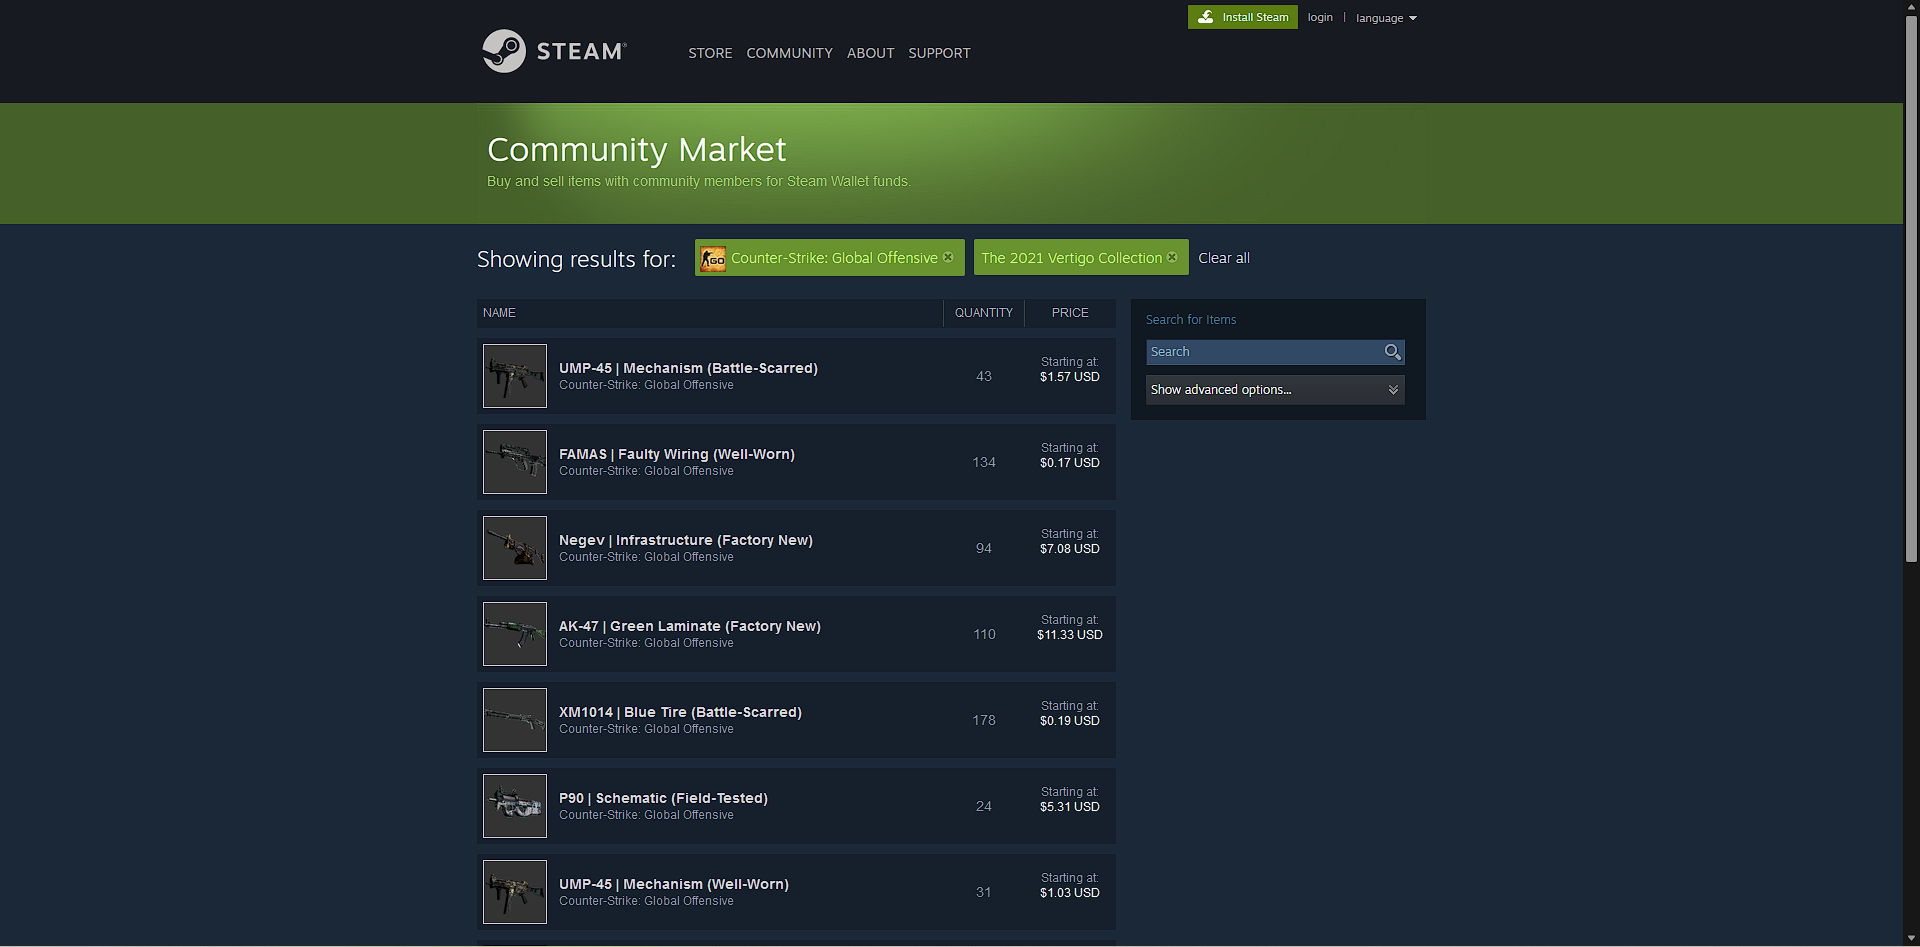This screenshot has width=1920, height=947.
Task: Click the Community Market heading
Action: point(637,149)
